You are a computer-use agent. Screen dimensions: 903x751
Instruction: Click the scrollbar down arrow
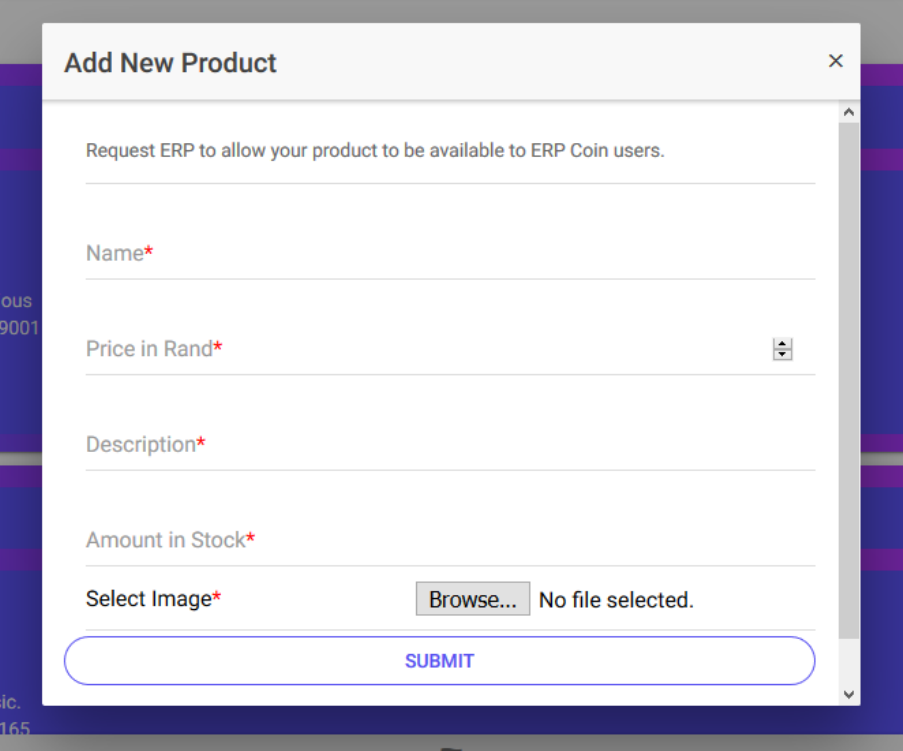[x=849, y=693]
